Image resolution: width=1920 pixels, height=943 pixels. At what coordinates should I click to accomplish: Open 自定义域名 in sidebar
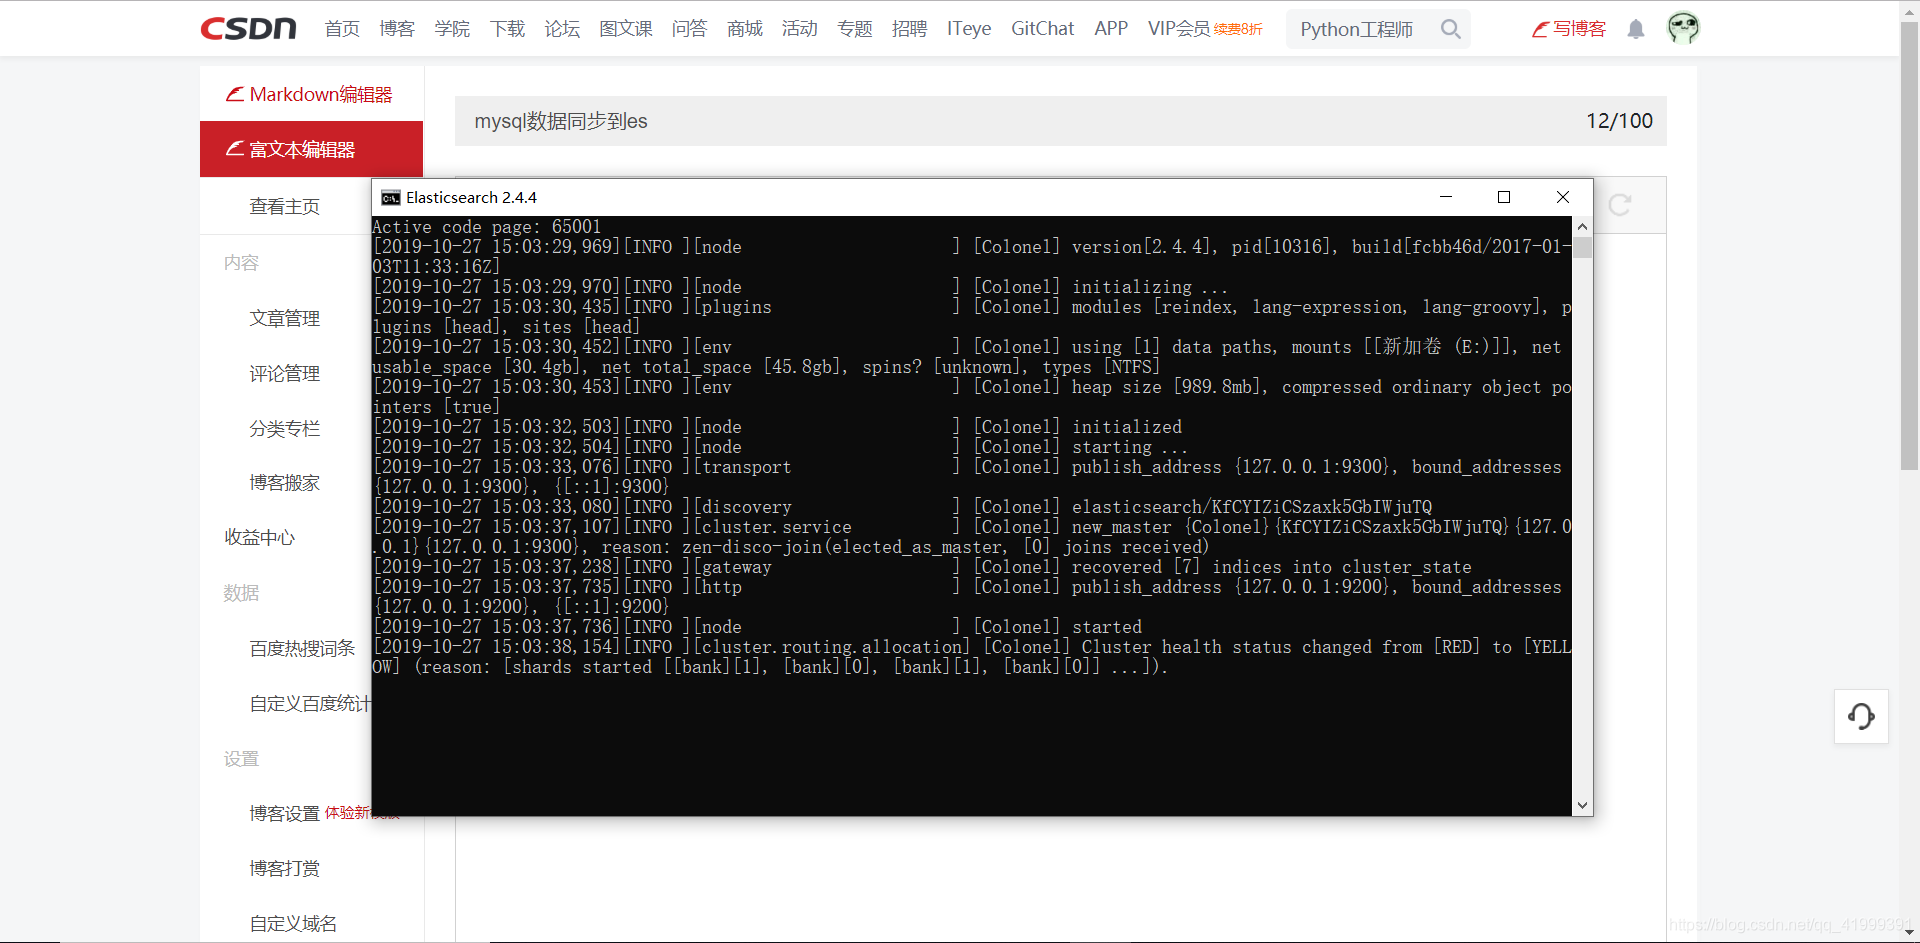tap(293, 923)
